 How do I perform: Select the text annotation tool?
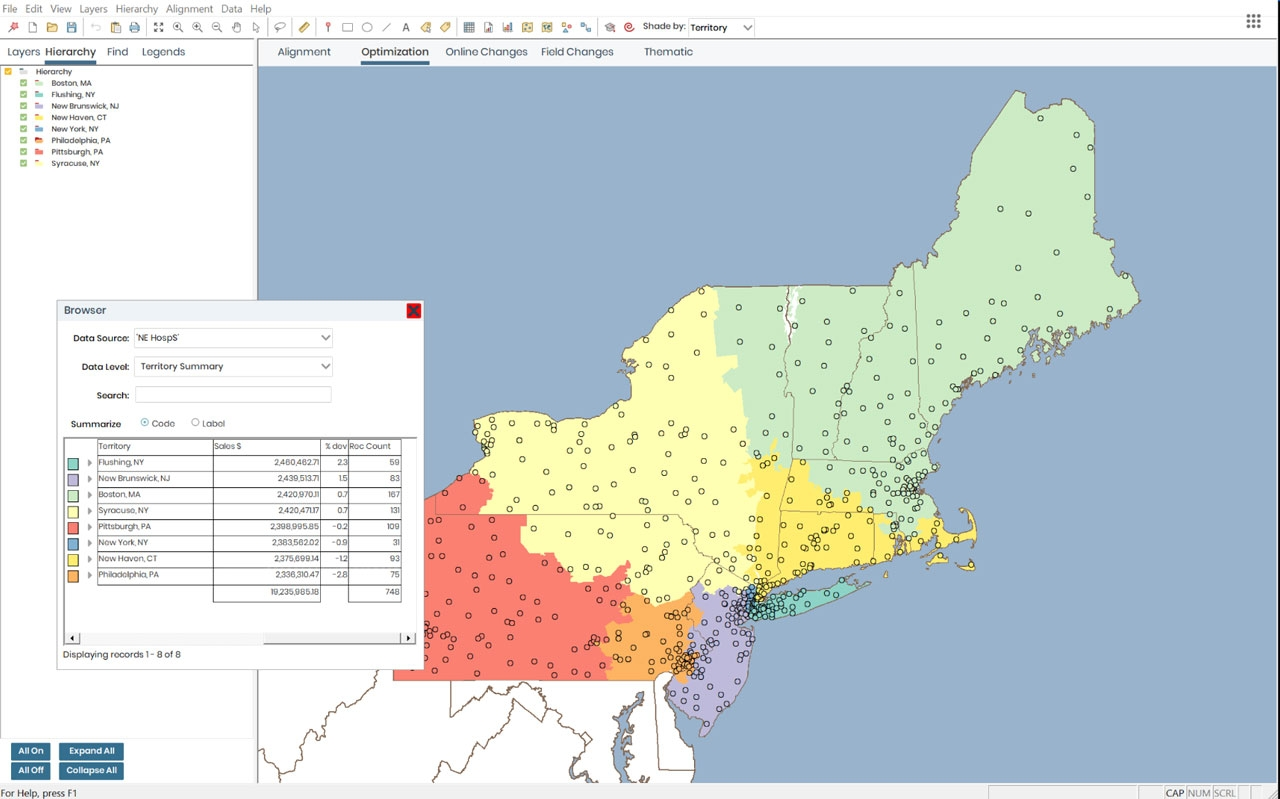click(405, 27)
